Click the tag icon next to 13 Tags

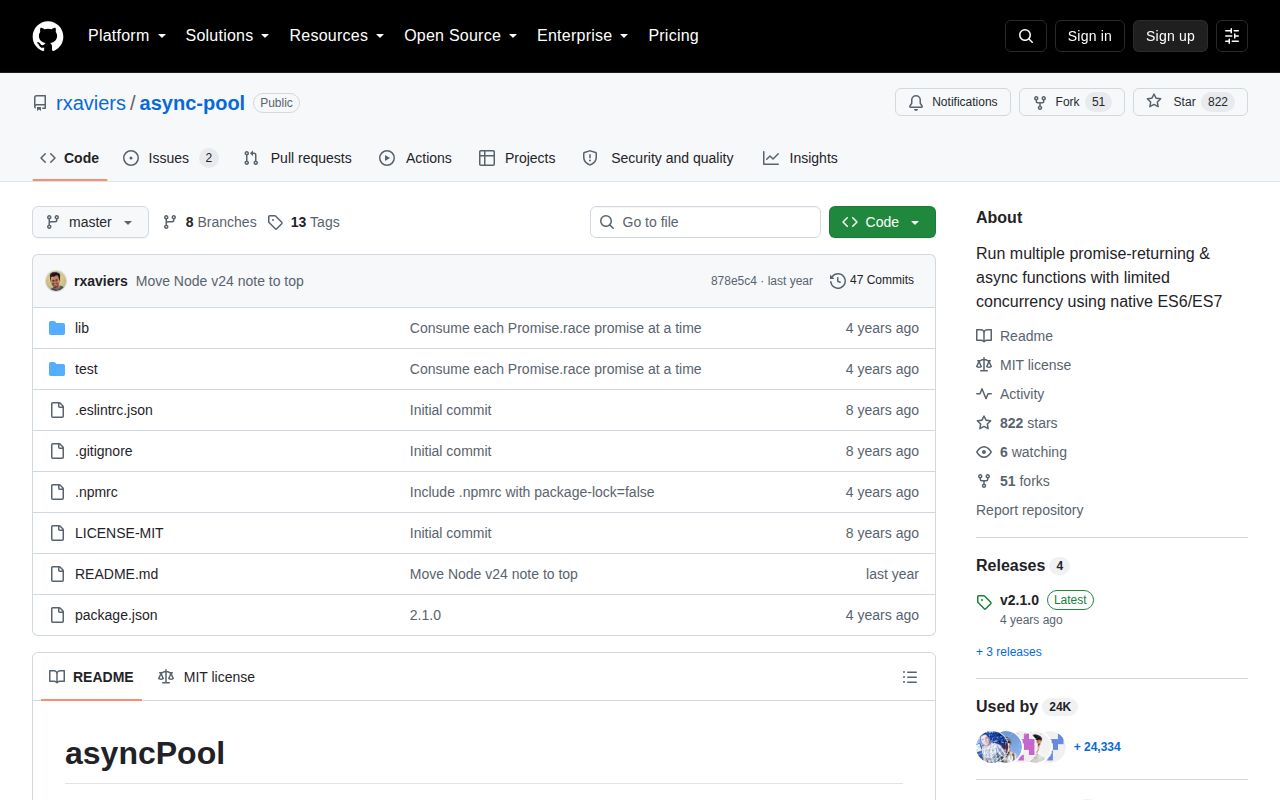click(x=276, y=222)
